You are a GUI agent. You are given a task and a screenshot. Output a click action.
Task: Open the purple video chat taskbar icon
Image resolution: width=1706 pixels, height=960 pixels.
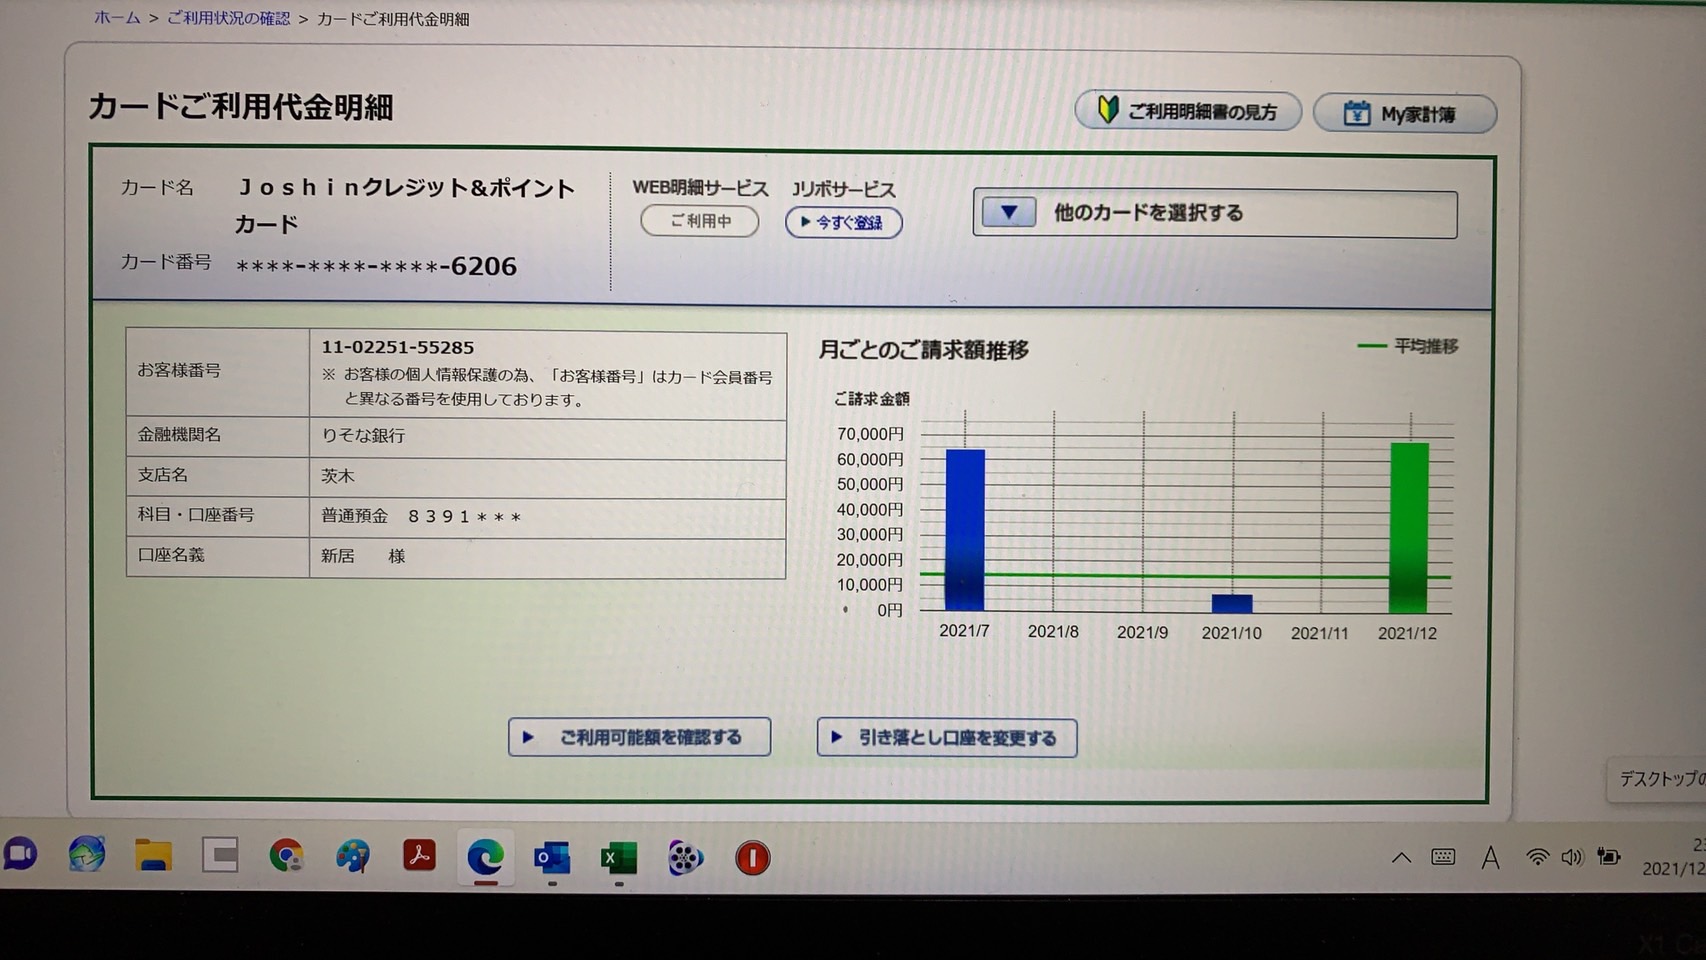point(20,855)
